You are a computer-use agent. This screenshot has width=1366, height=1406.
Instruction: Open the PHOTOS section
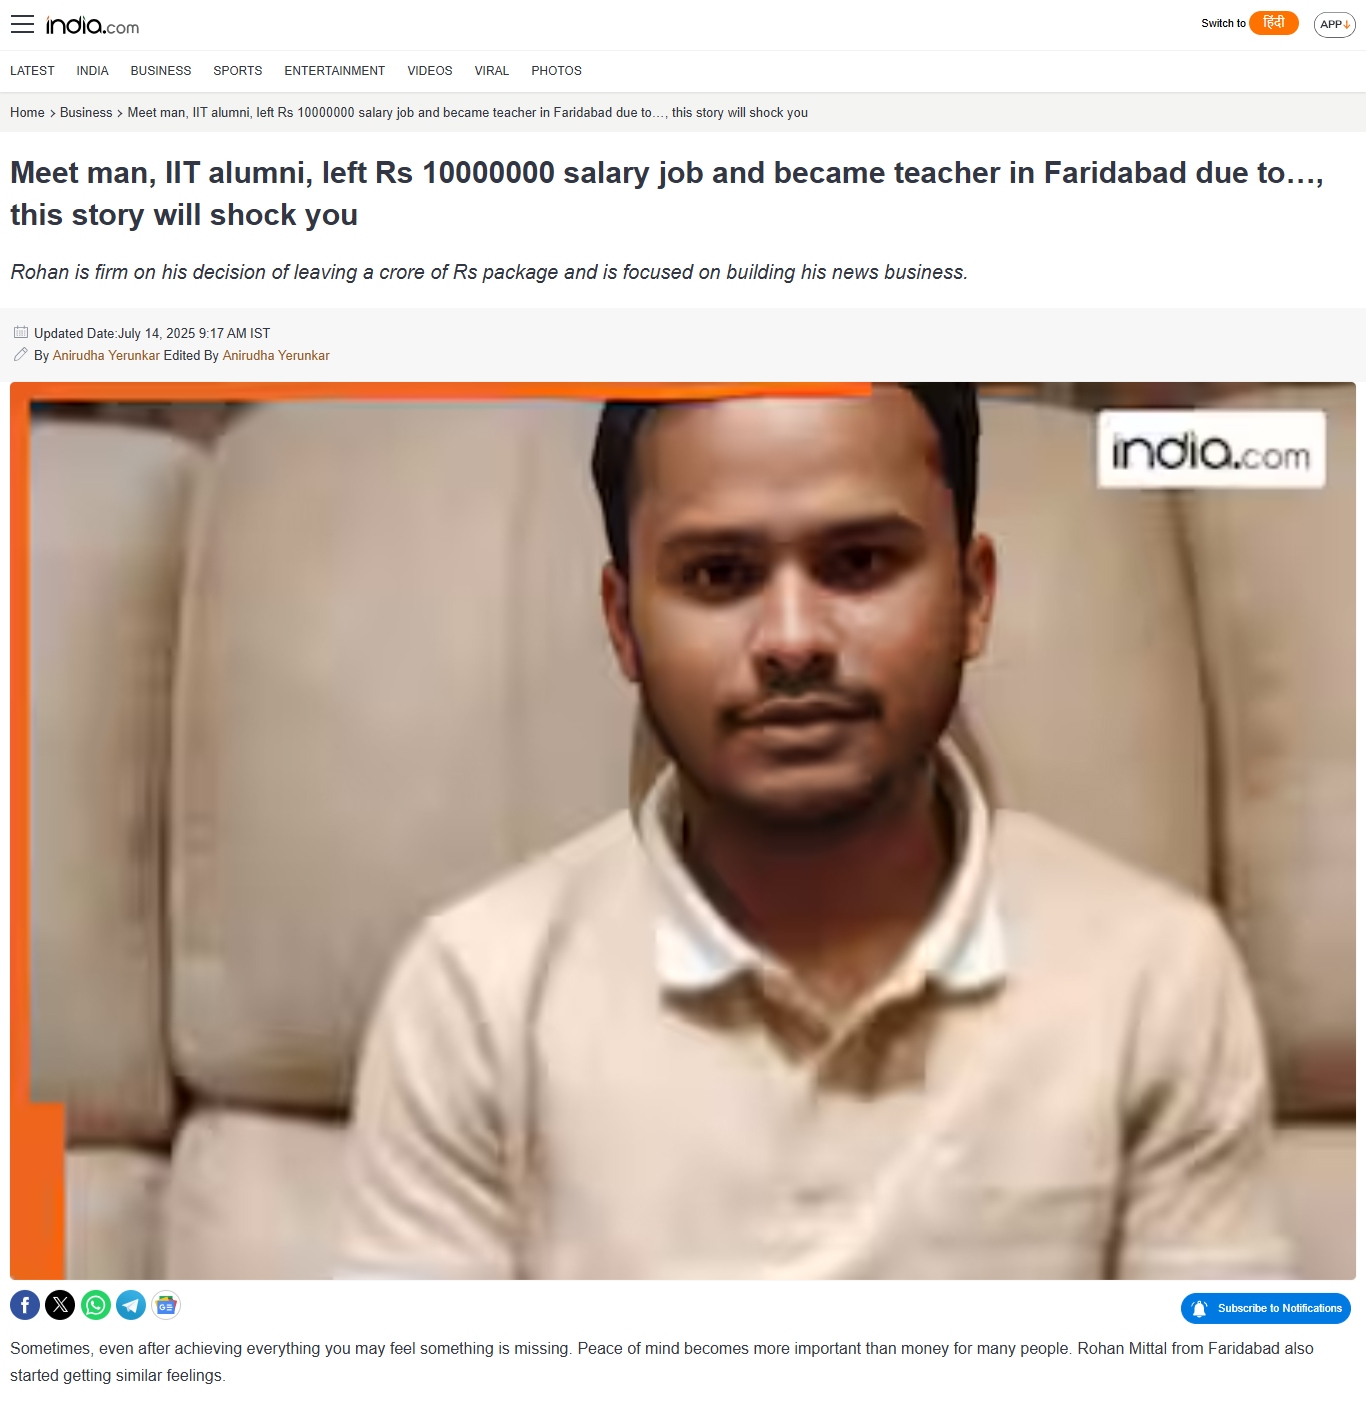click(x=556, y=71)
